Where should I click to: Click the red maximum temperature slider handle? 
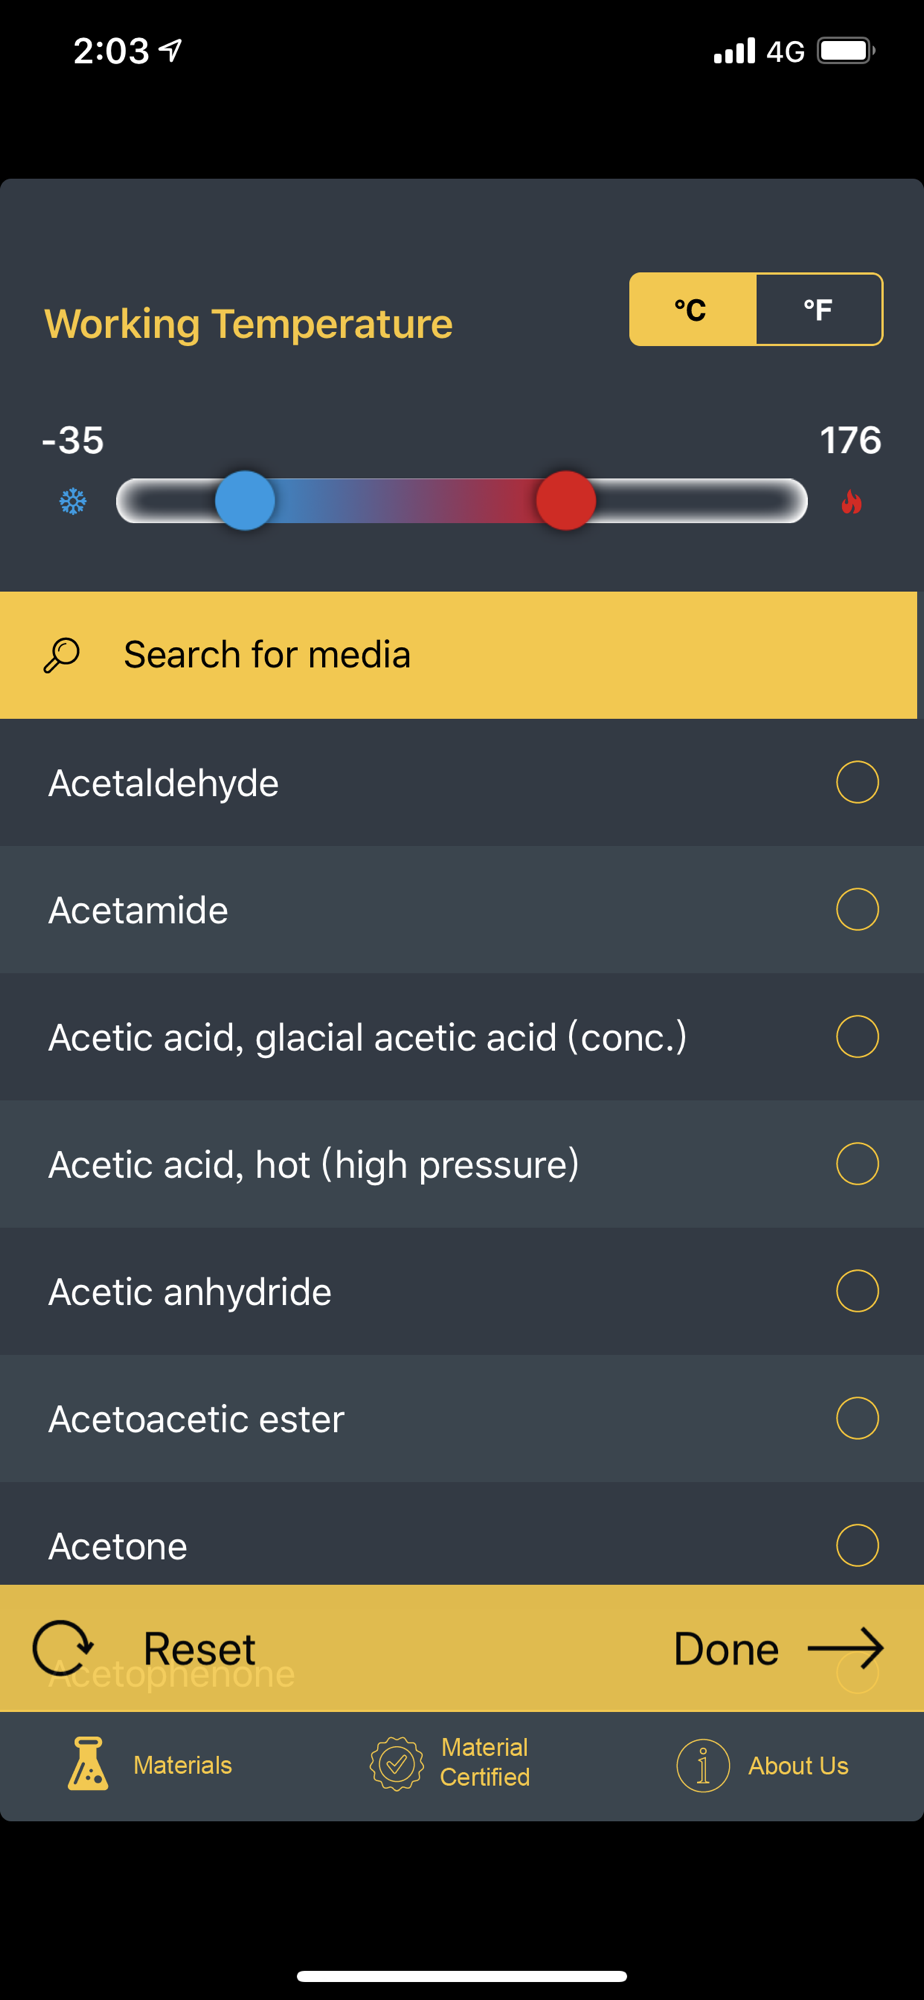pos(566,500)
